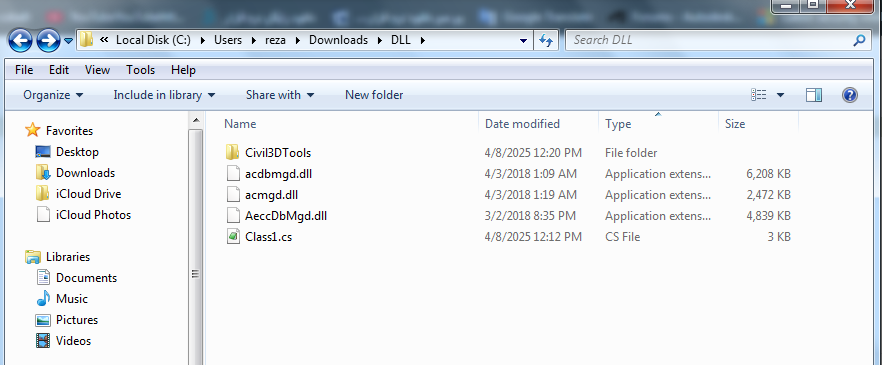Sort by Date modified column header
Viewport: 882px width, 365px height.
522,124
